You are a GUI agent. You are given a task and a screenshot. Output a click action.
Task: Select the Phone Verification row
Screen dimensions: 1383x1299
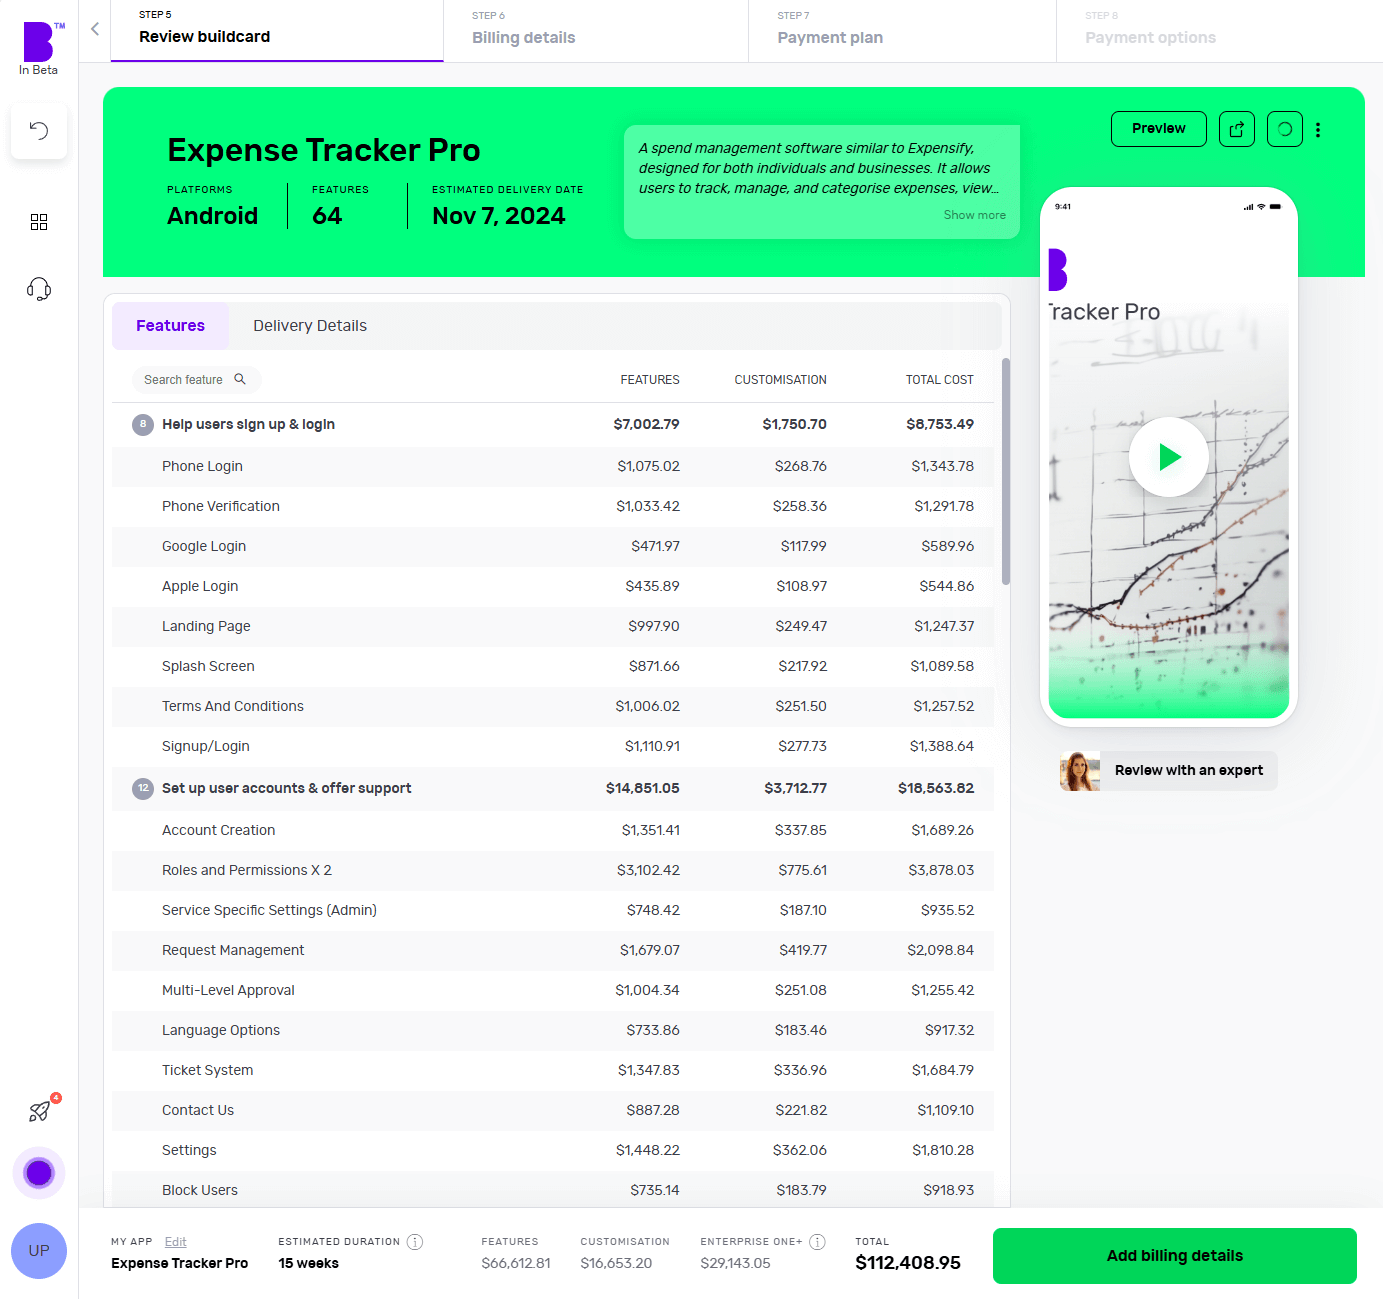(553, 507)
